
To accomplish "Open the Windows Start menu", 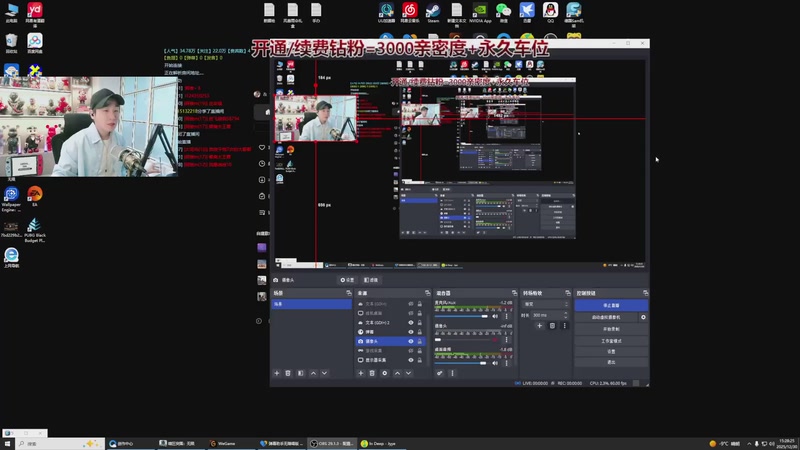I will click(7, 443).
